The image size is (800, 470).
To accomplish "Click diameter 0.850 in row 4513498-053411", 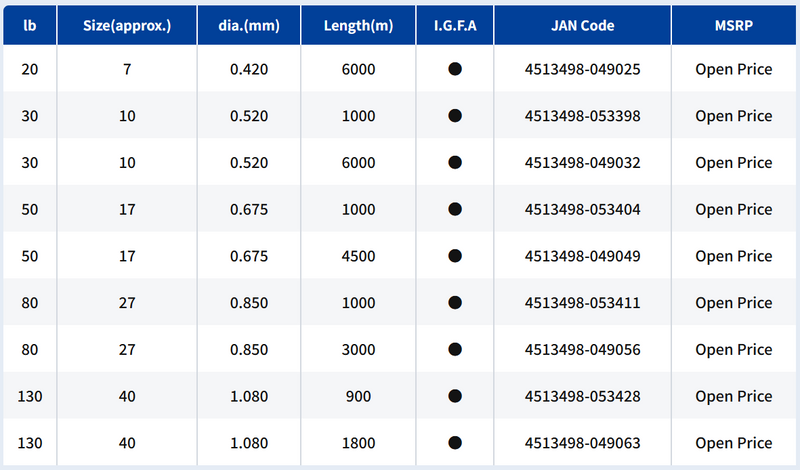I will pos(249,303).
